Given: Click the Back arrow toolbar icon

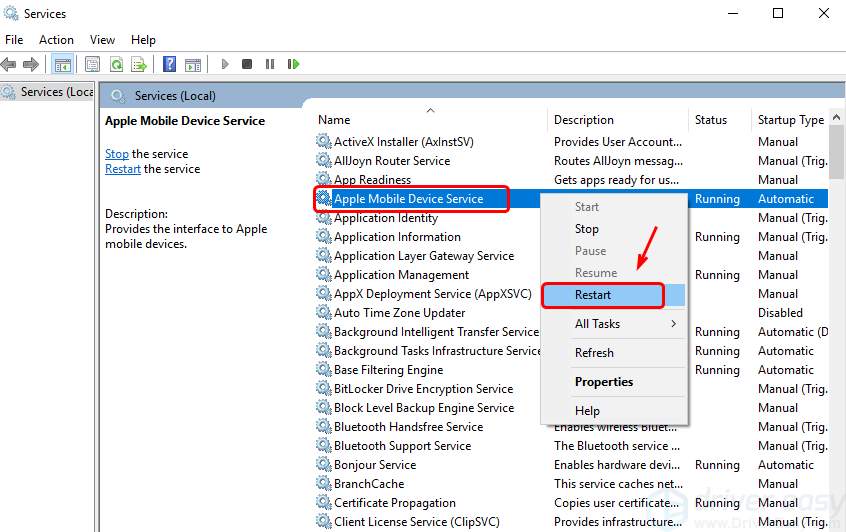Looking at the screenshot, I should coord(9,65).
